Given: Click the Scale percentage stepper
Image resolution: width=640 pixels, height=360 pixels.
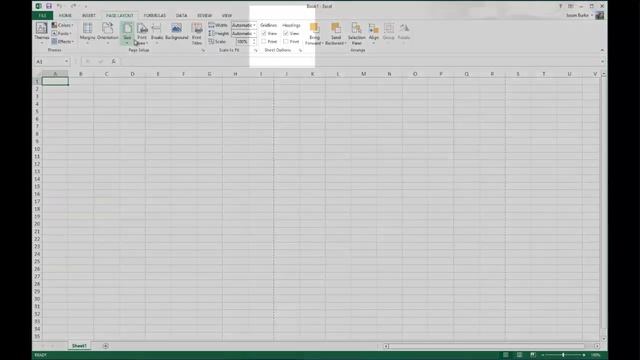Looking at the screenshot, I should [254, 42].
